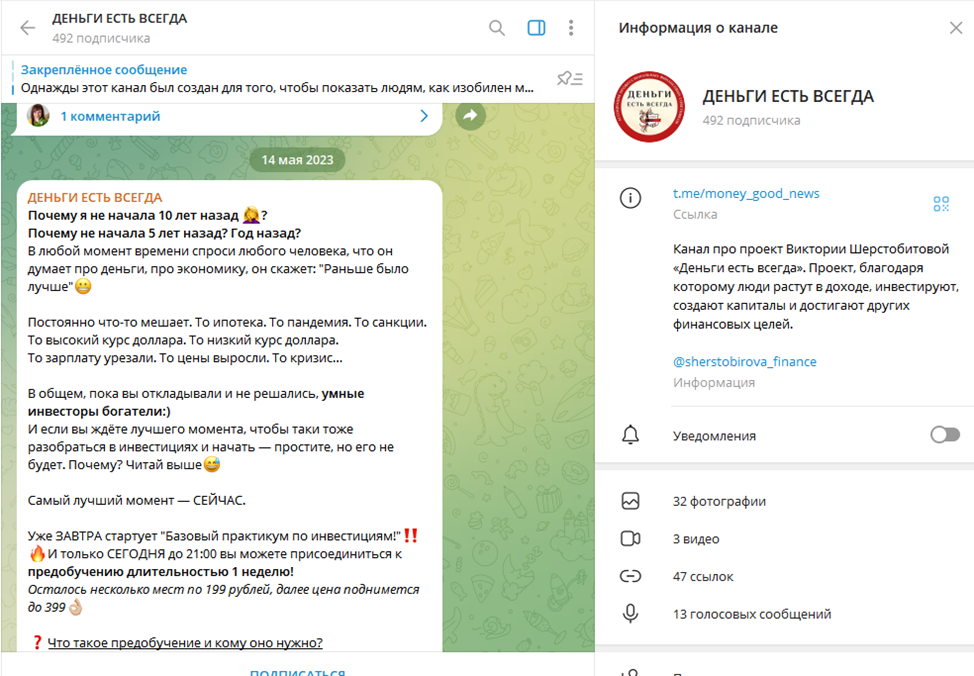Expand the 1 комментарий chevron arrow
This screenshot has height=676, width=974.
coord(424,116)
